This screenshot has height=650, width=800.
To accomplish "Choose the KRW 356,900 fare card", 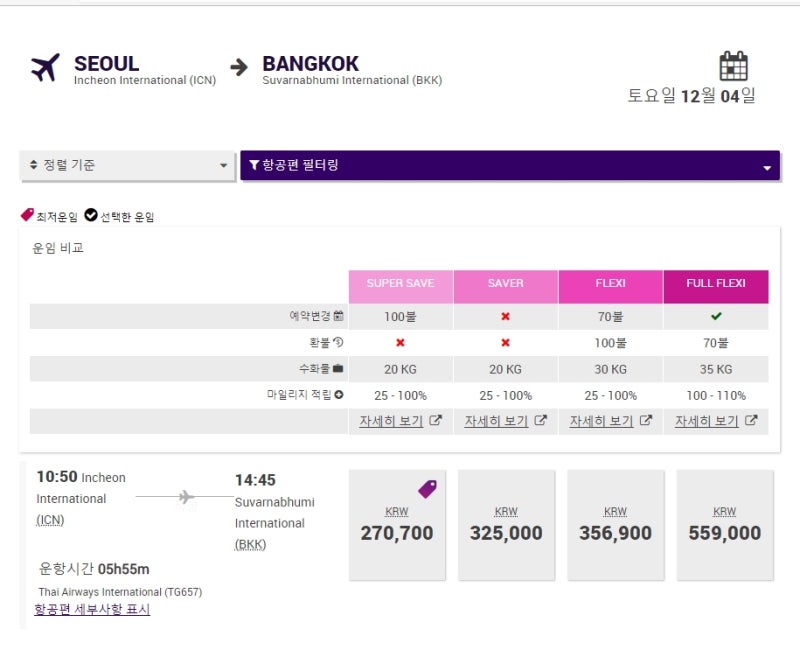I will pyautogui.click(x=615, y=525).
